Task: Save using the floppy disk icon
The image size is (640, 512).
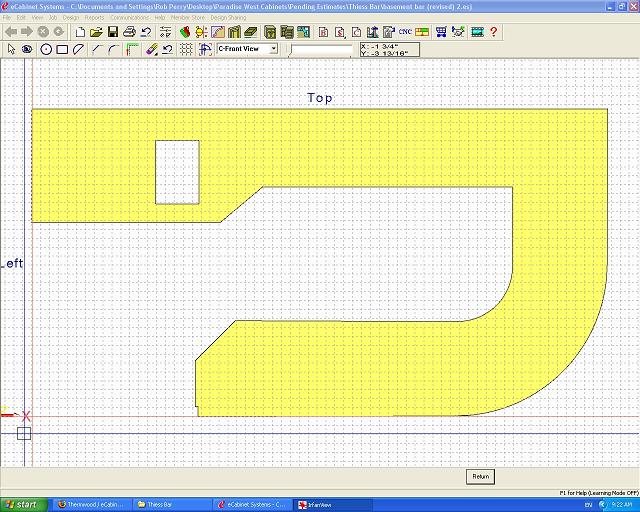Action: coord(113,32)
